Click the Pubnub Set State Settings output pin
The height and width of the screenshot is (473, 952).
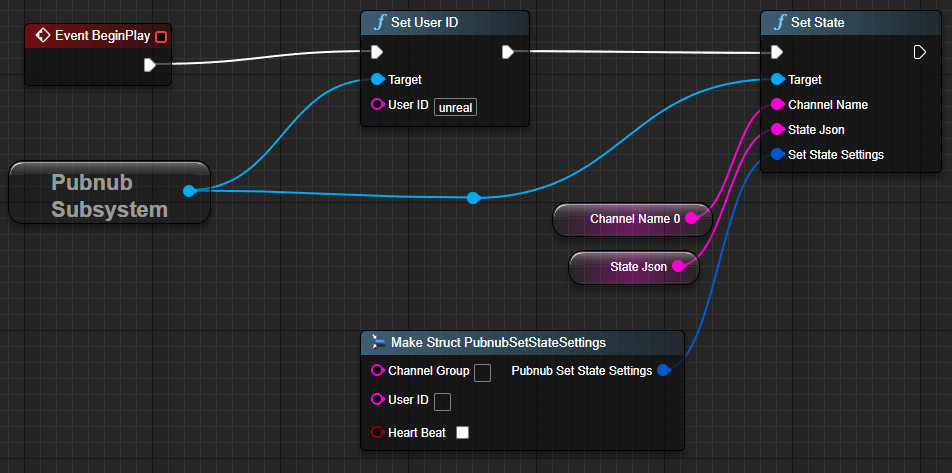tap(665, 371)
